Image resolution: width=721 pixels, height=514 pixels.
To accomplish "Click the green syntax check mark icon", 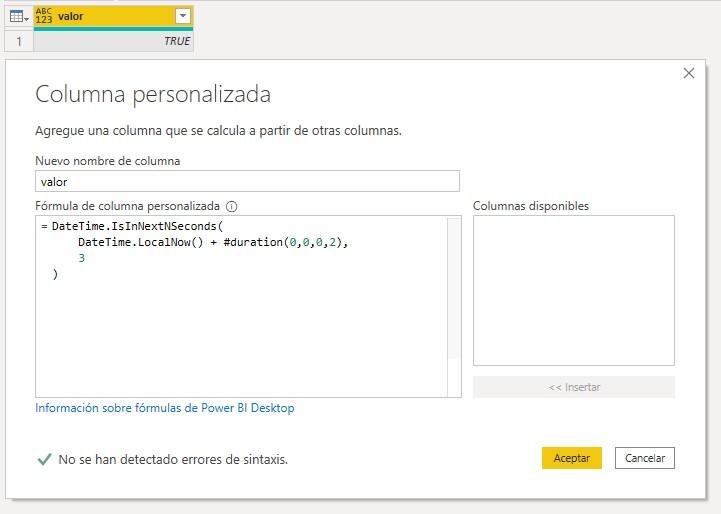I will click(x=44, y=459).
